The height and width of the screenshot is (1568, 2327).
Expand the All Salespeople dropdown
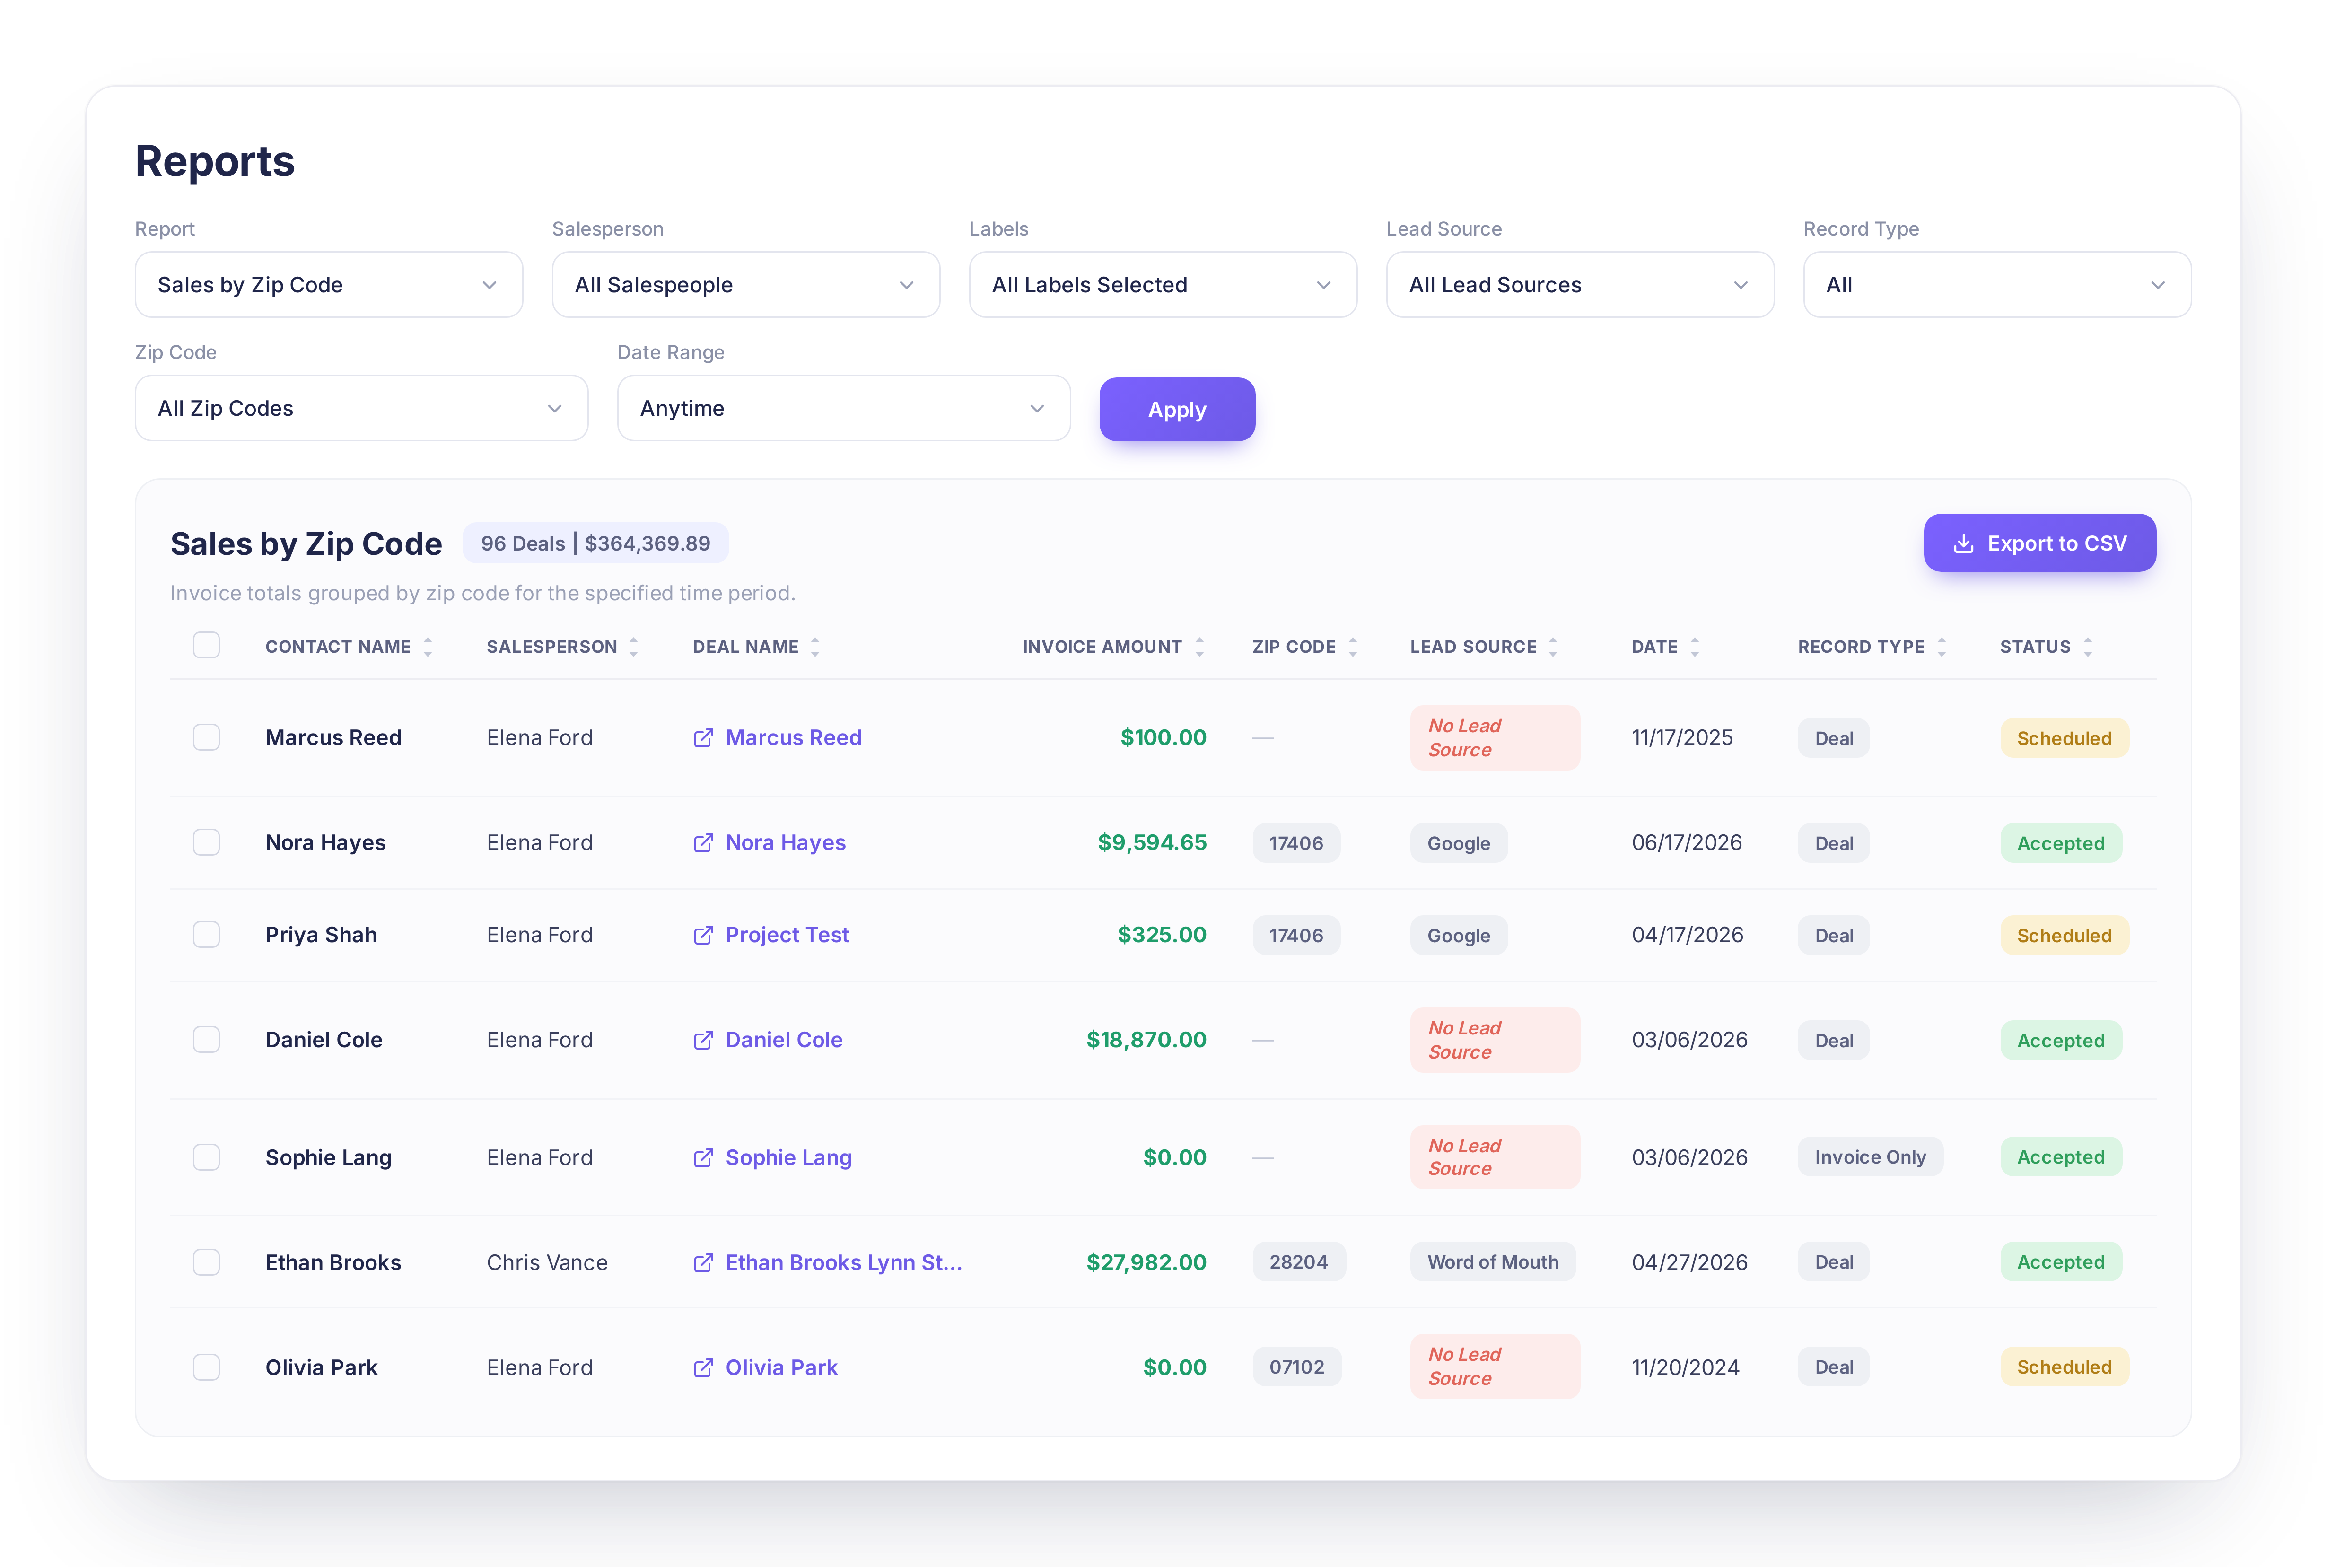[x=746, y=285]
